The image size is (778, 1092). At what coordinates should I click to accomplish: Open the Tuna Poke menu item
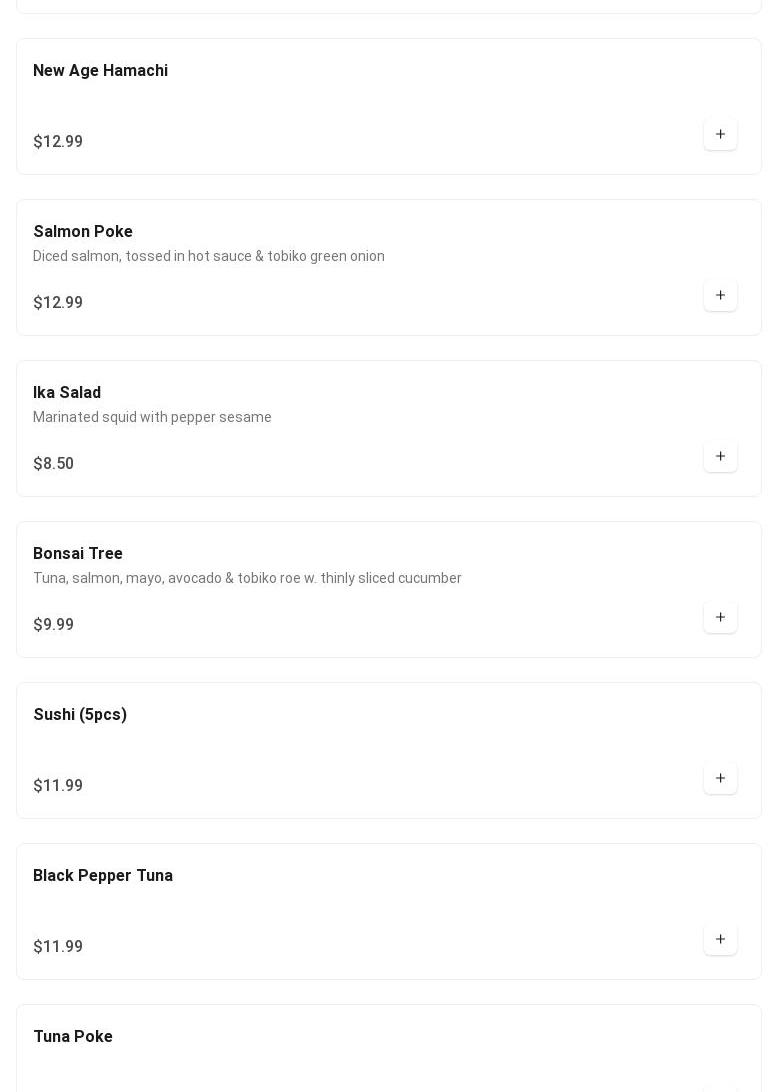click(73, 1037)
